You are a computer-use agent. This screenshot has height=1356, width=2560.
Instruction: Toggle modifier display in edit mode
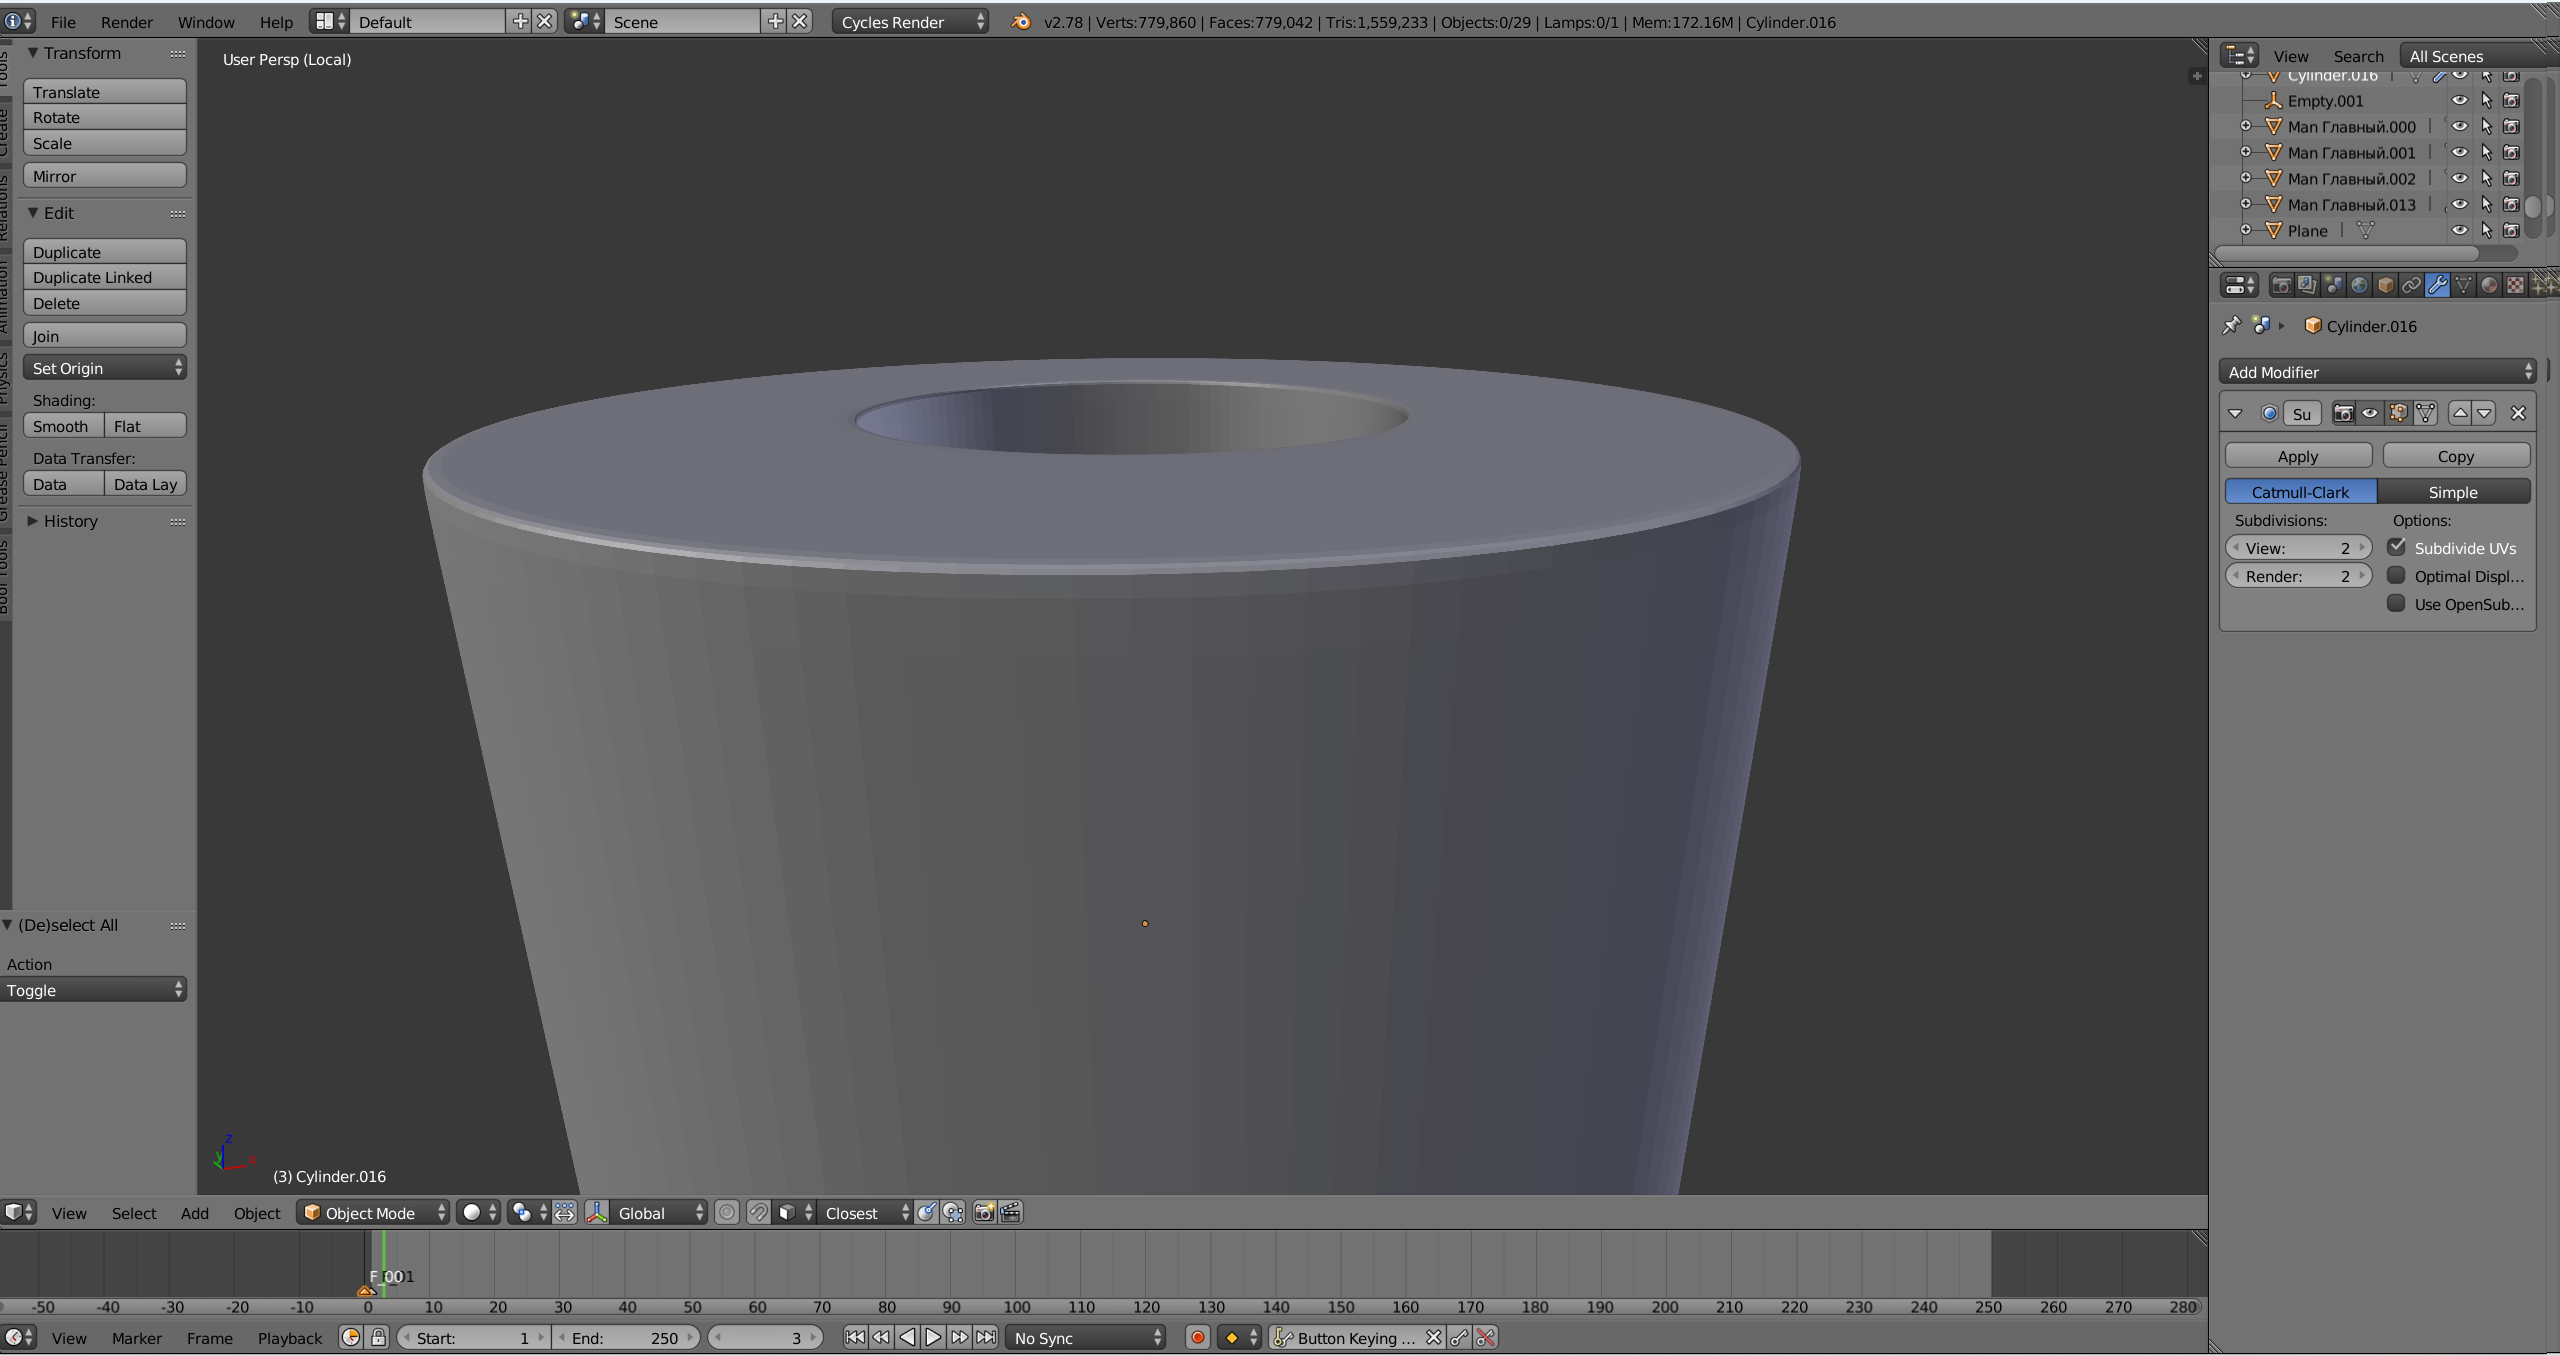tap(2398, 413)
